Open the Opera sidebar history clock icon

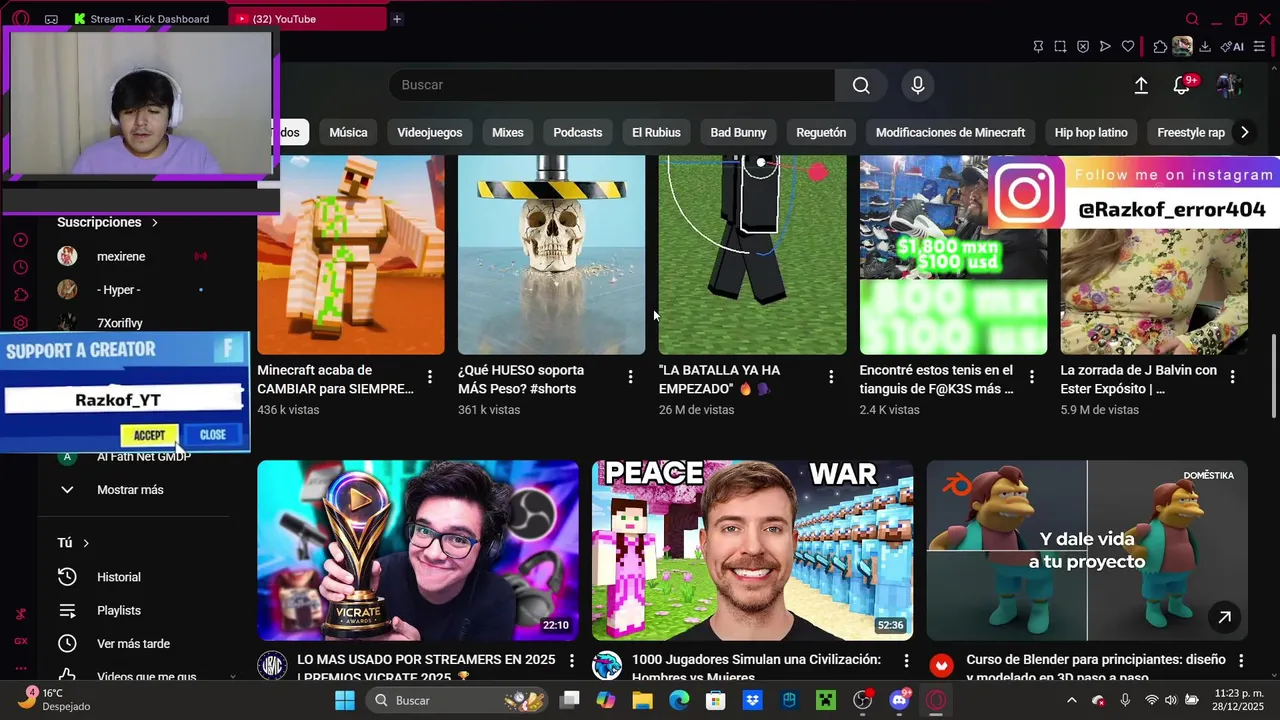coord(21,267)
